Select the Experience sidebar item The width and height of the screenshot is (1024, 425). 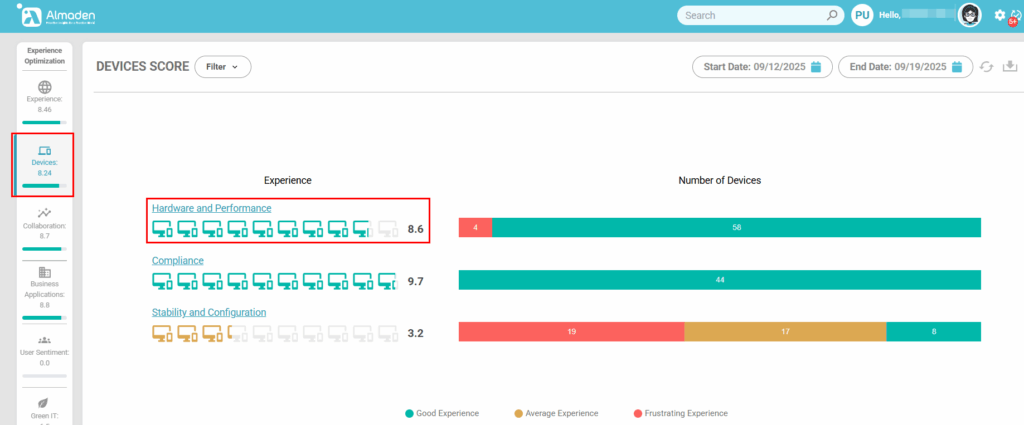pyautogui.click(x=44, y=100)
